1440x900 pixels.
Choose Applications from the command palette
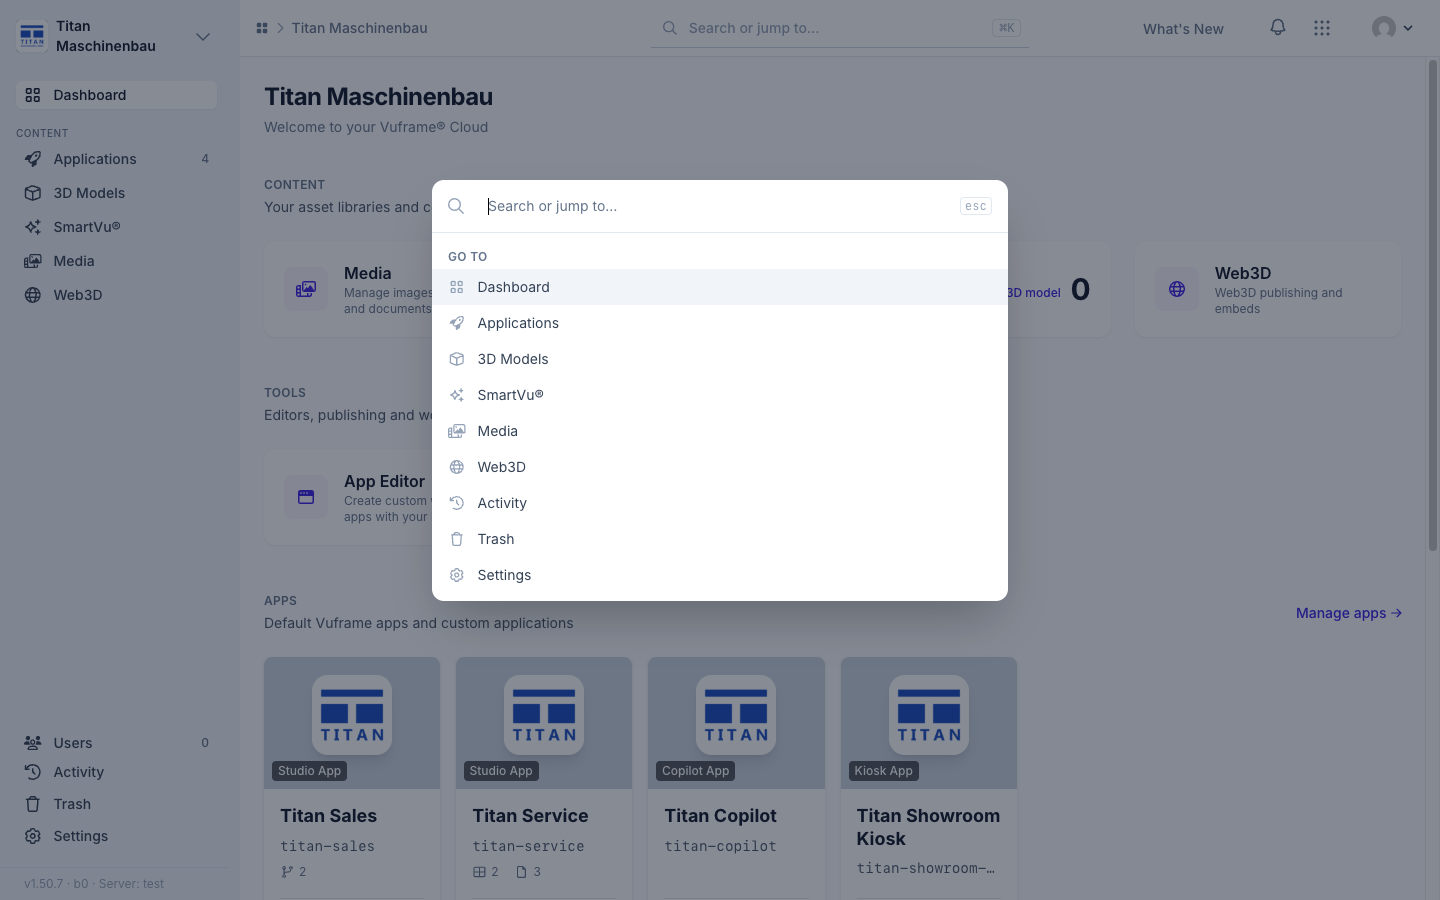click(720, 323)
